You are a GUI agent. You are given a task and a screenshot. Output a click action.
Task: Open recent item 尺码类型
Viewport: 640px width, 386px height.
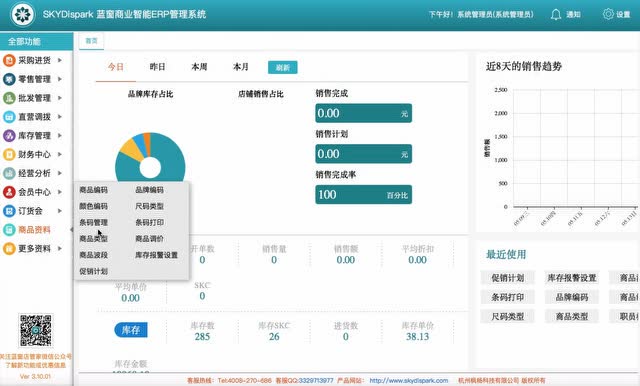click(507, 316)
